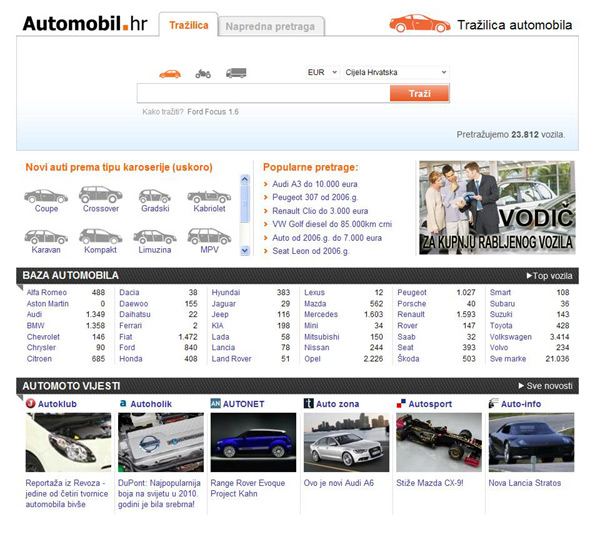Viewport: 600px width, 539px height.
Task: Click the Auto-info source icon
Action: click(x=494, y=404)
